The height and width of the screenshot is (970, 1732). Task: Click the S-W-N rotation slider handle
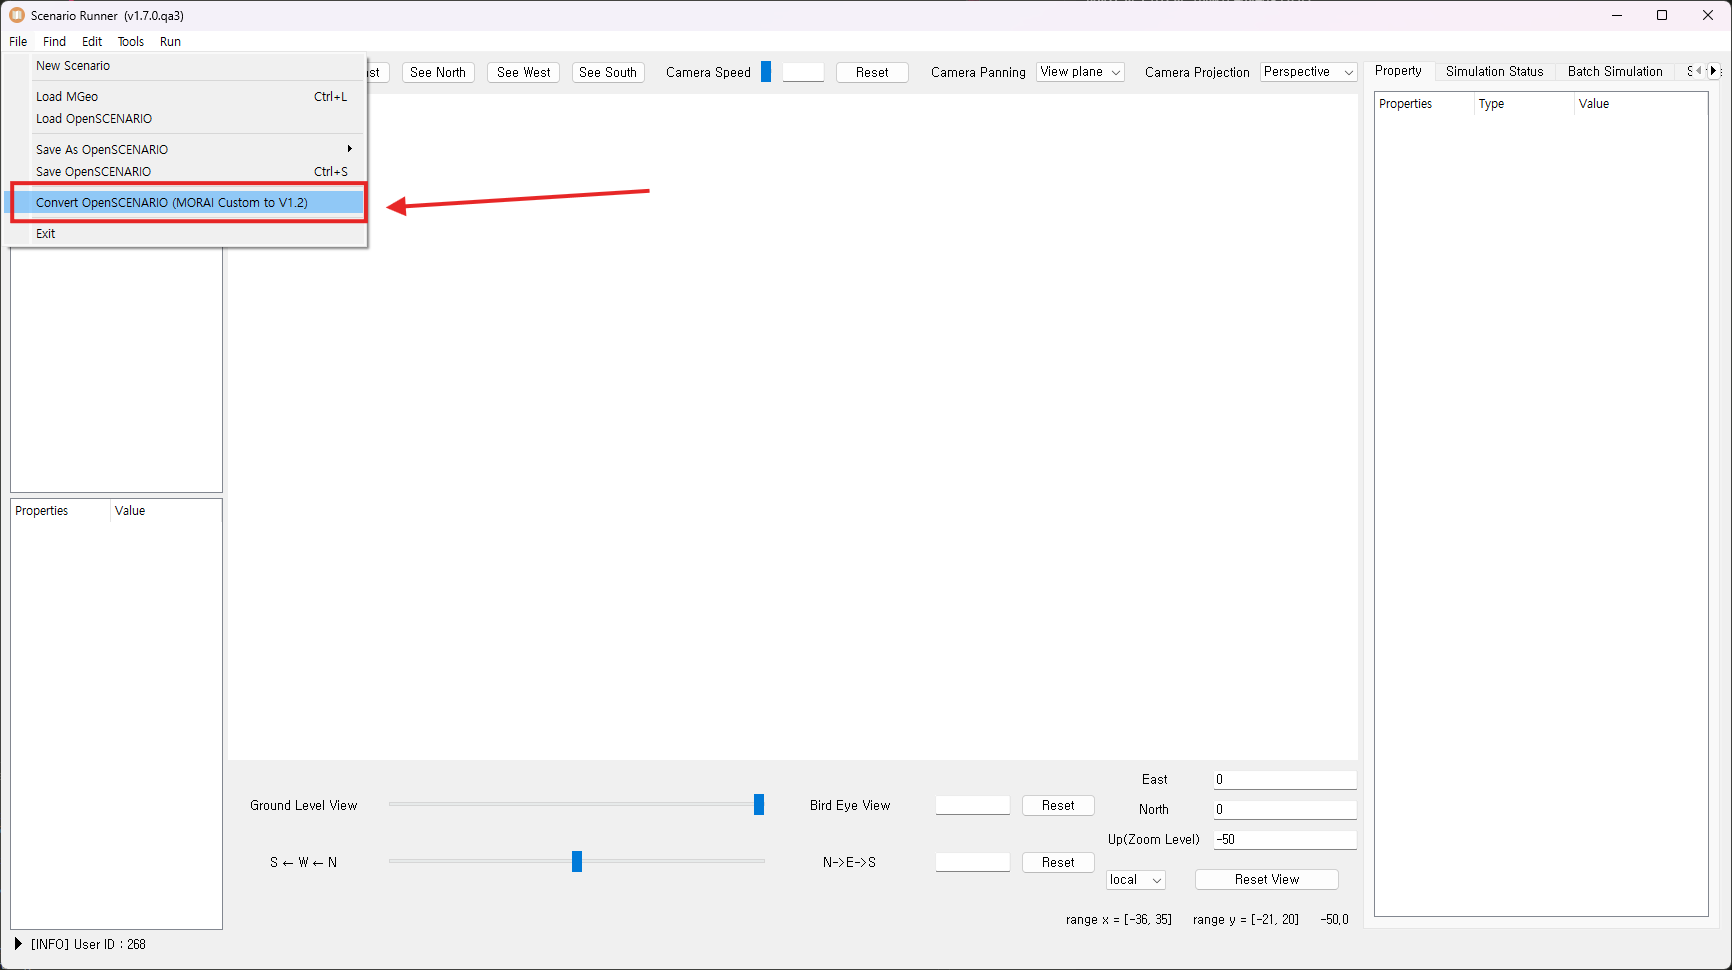(577, 862)
